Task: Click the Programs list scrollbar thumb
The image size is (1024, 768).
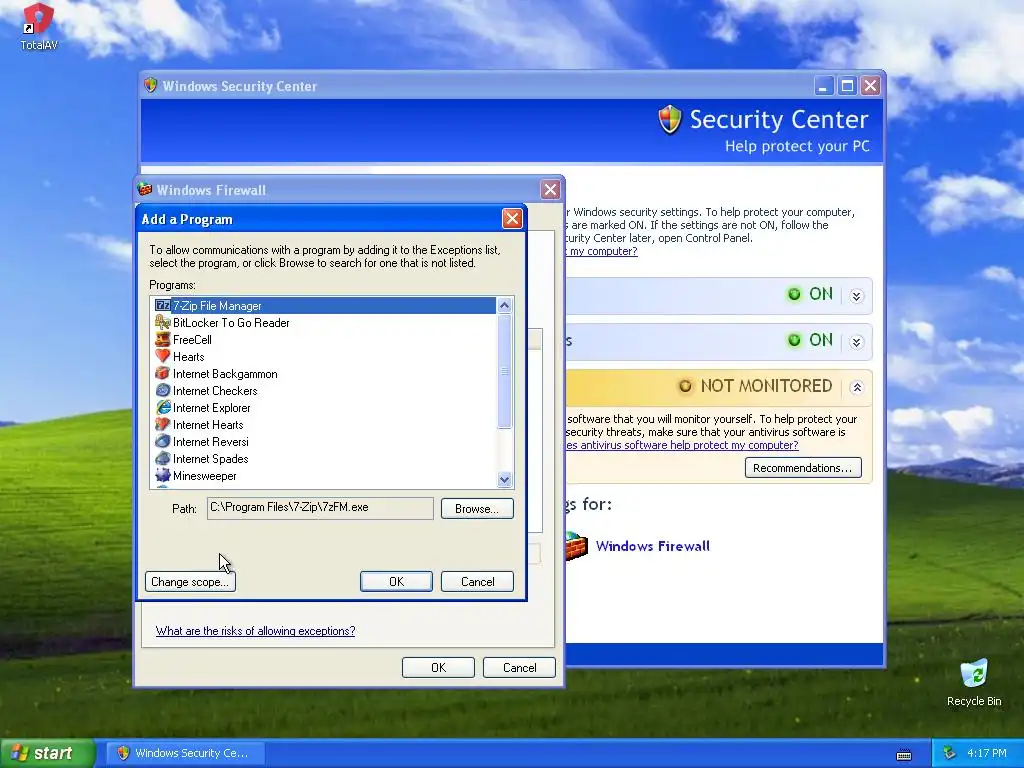Action: tap(504, 371)
